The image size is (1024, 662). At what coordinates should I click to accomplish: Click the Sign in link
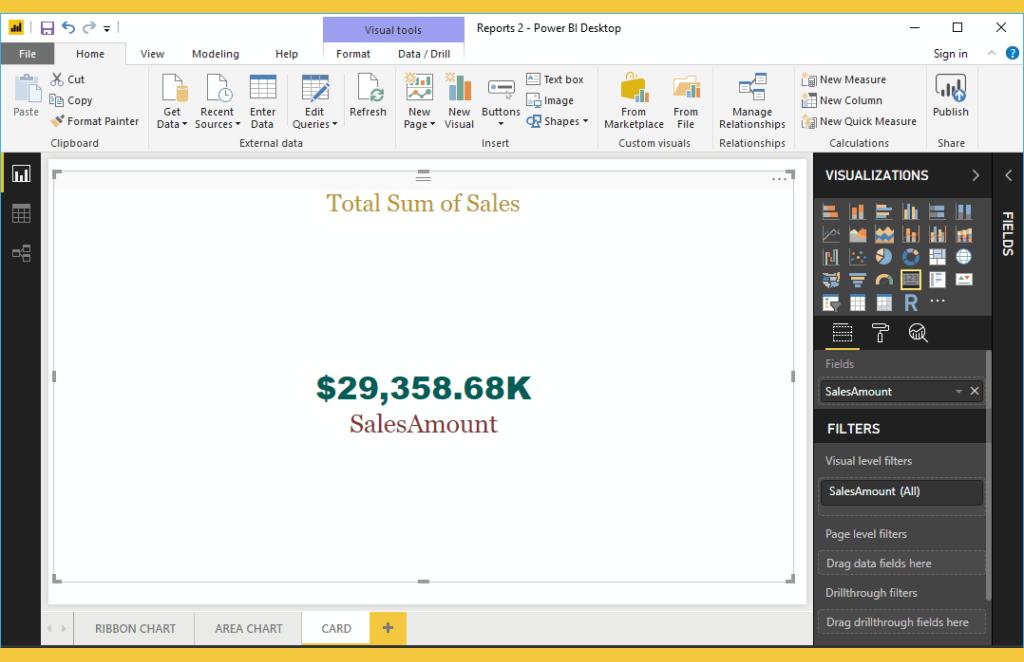(950, 54)
